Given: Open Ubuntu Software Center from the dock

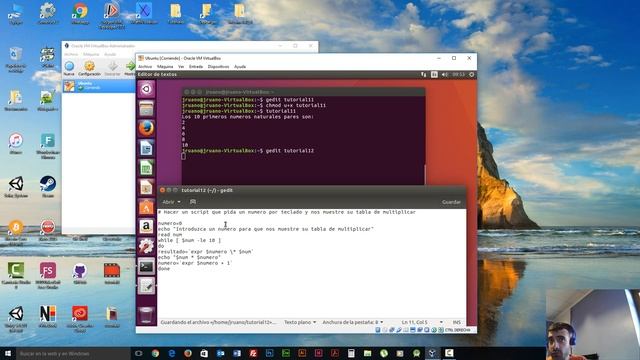Looking at the screenshot, I should click(x=146, y=207).
